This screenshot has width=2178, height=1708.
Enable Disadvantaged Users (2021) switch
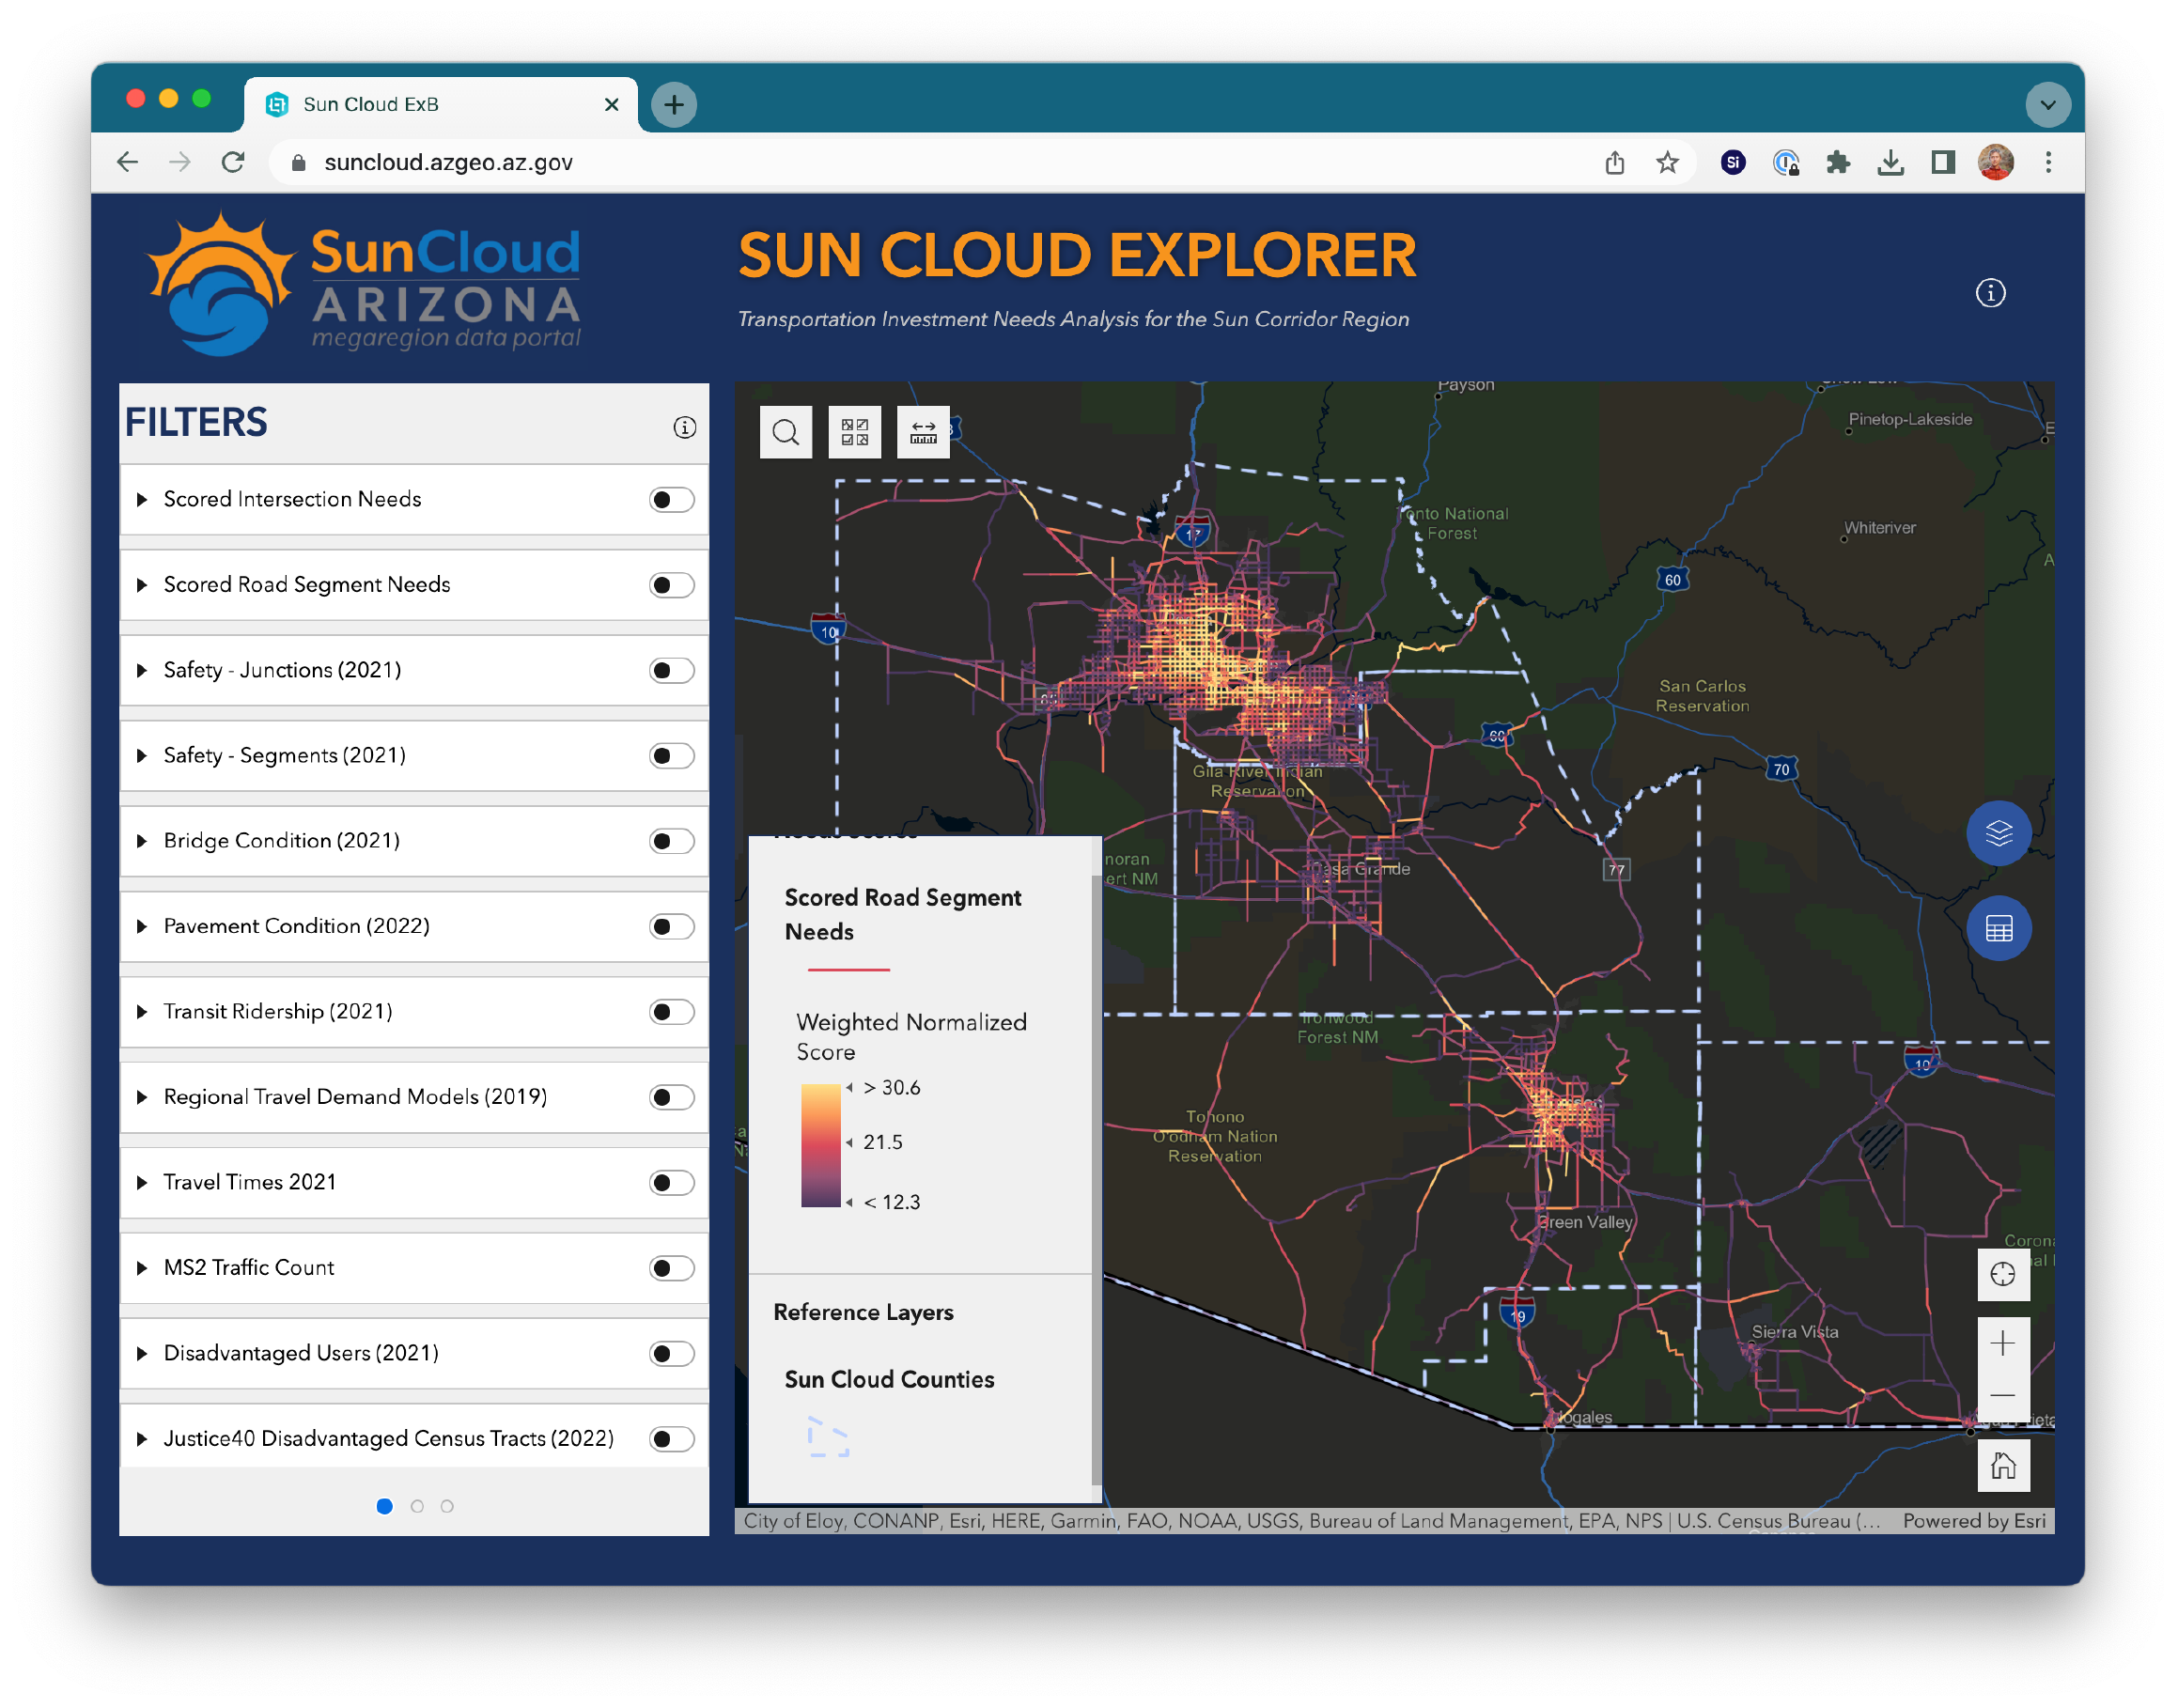click(671, 1354)
